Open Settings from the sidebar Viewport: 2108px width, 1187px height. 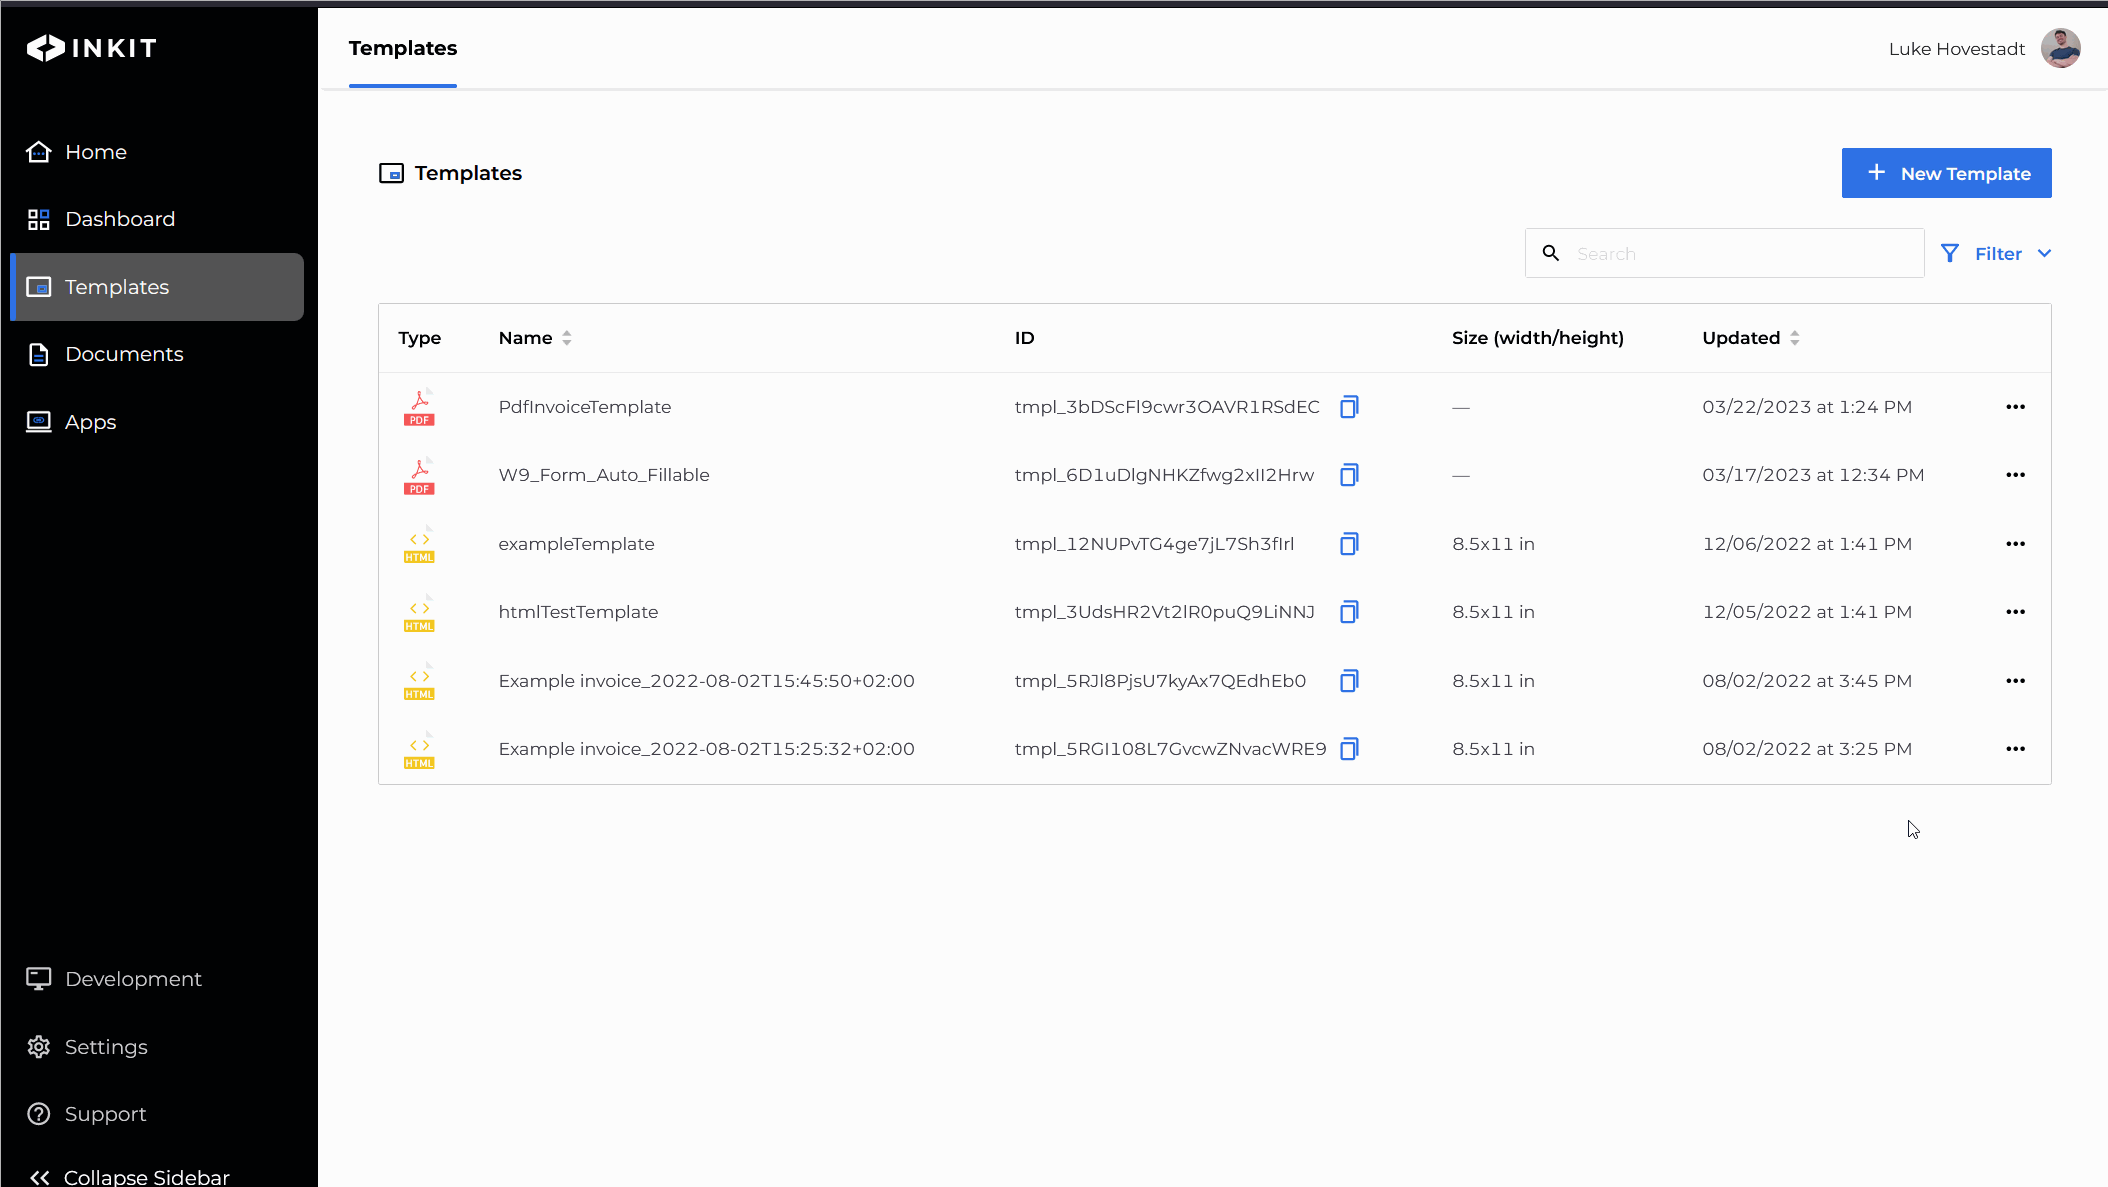[x=106, y=1047]
